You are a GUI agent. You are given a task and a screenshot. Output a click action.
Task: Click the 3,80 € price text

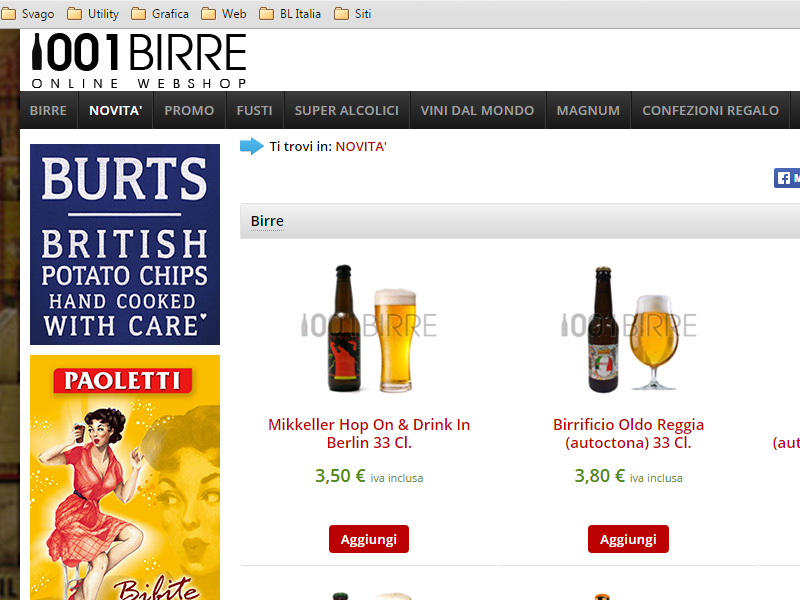599,476
